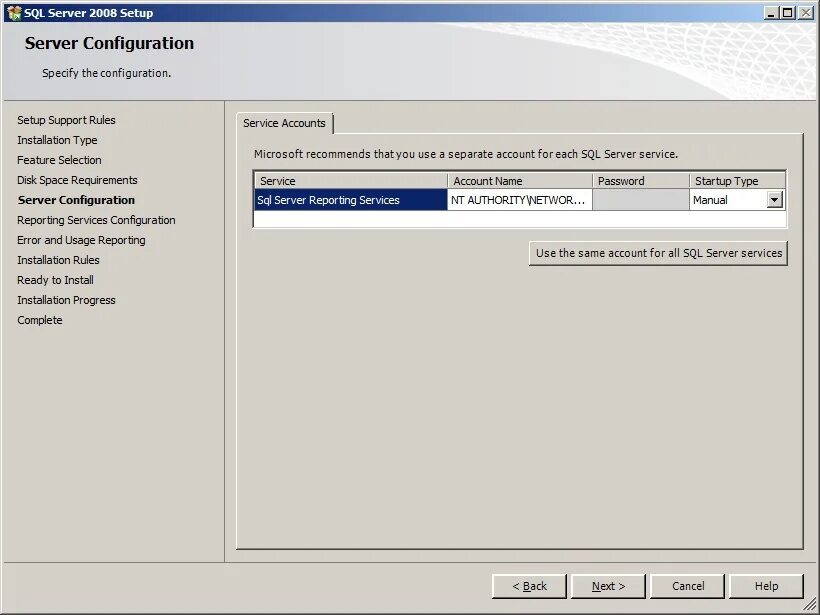Select Ready to Install step
The width and height of the screenshot is (820, 615).
tap(55, 280)
